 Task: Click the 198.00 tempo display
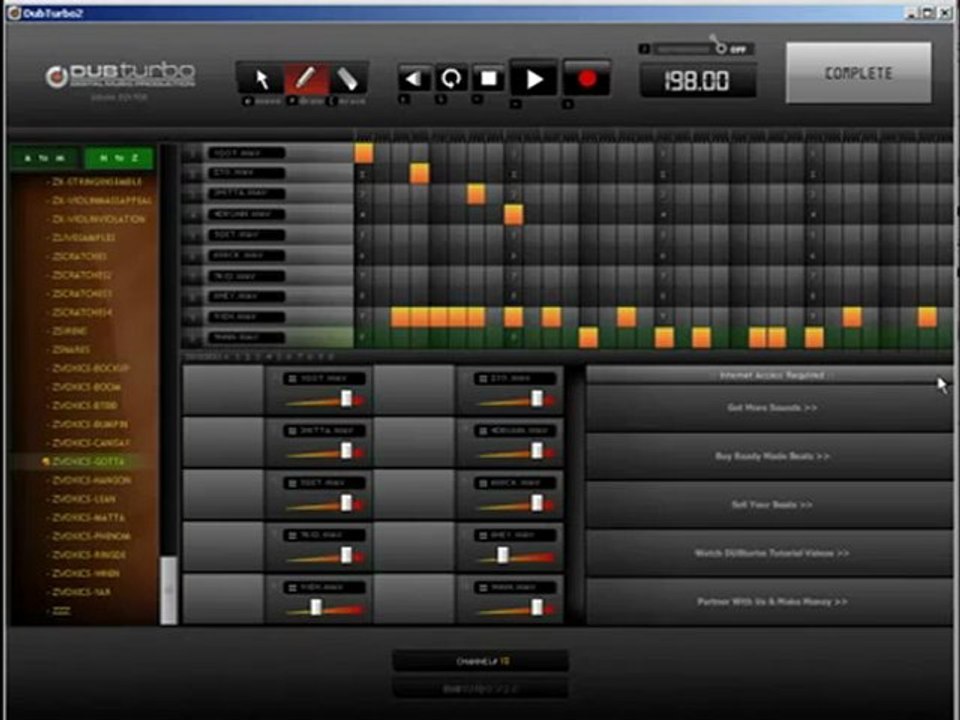tap(697, 81)
